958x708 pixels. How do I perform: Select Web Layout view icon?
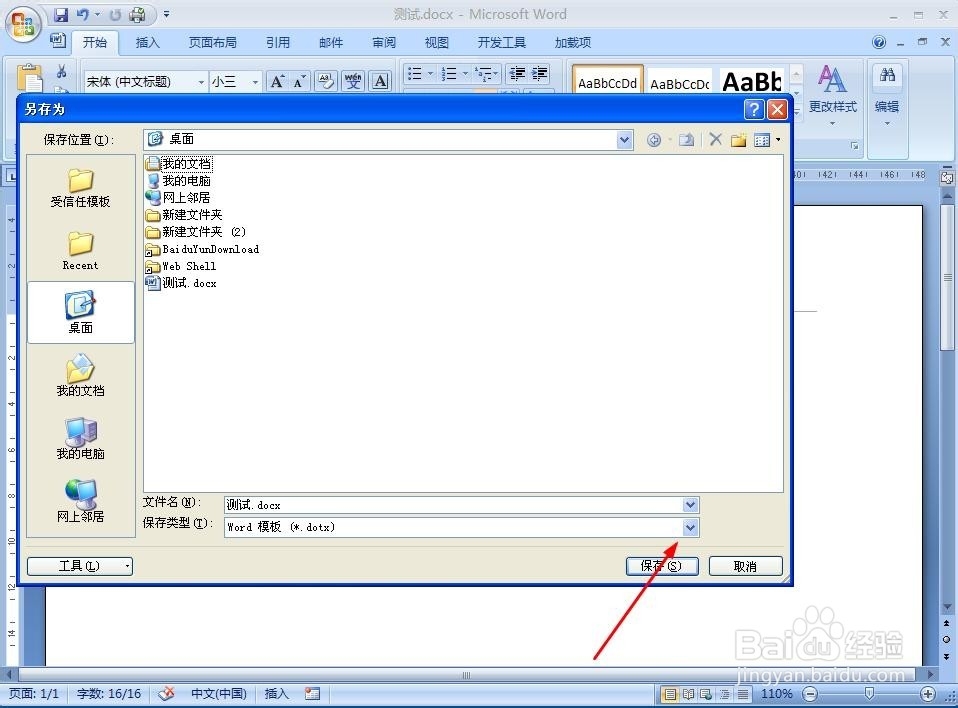(706, 694)
